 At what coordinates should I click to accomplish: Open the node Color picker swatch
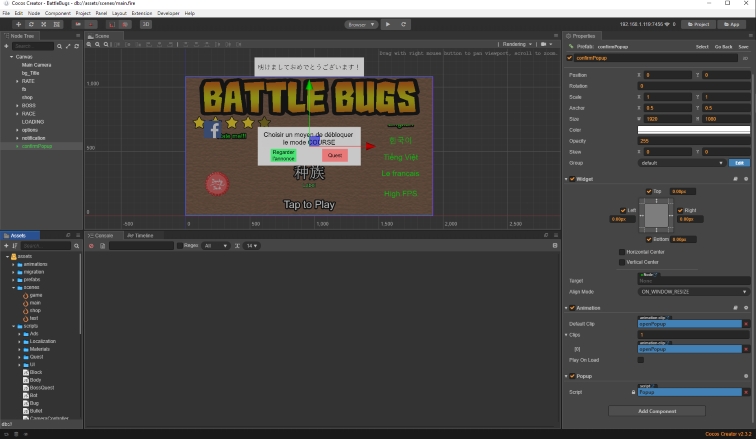coord(694,130)
